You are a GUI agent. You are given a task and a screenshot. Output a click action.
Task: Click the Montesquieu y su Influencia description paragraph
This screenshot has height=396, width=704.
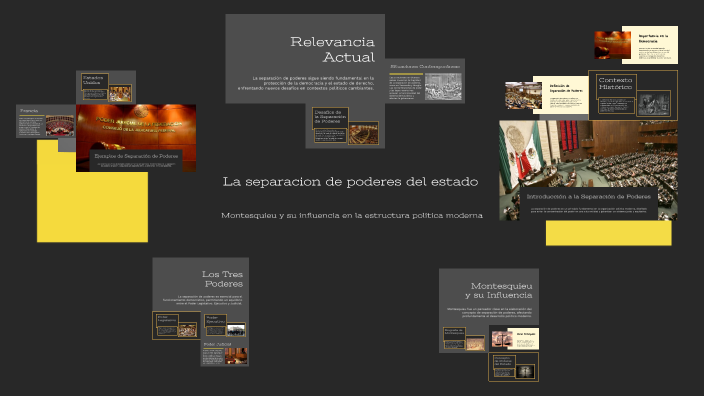(490, 312)
